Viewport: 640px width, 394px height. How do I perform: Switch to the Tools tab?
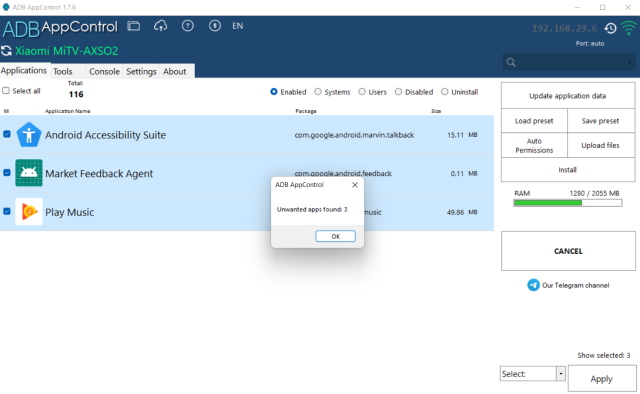[63, 71]
